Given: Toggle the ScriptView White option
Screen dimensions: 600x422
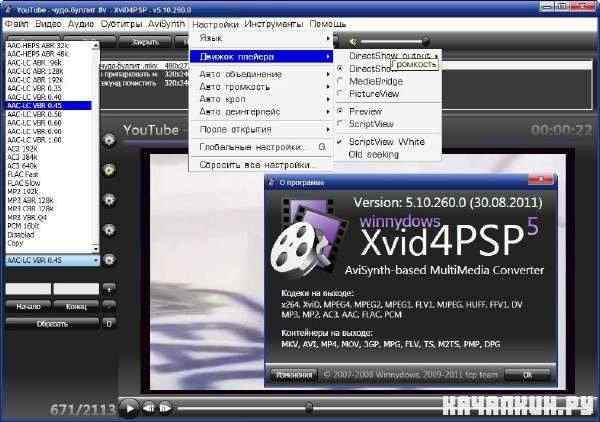Looking at the screenshot, I should click(x=387, y=142).
